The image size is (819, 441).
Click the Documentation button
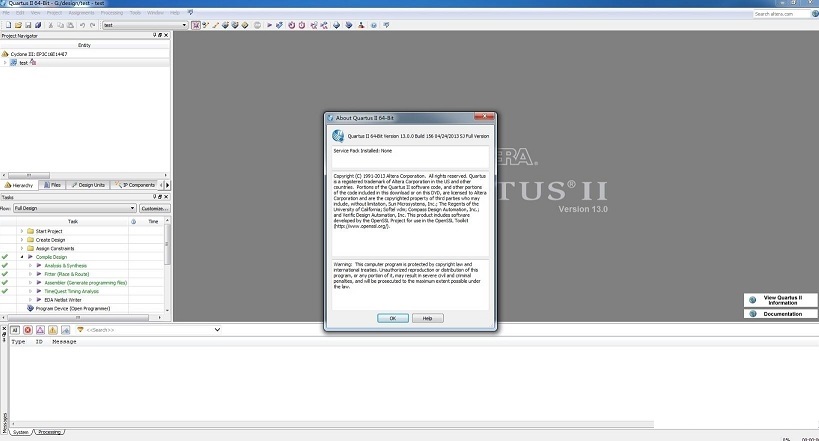[780, 314]
